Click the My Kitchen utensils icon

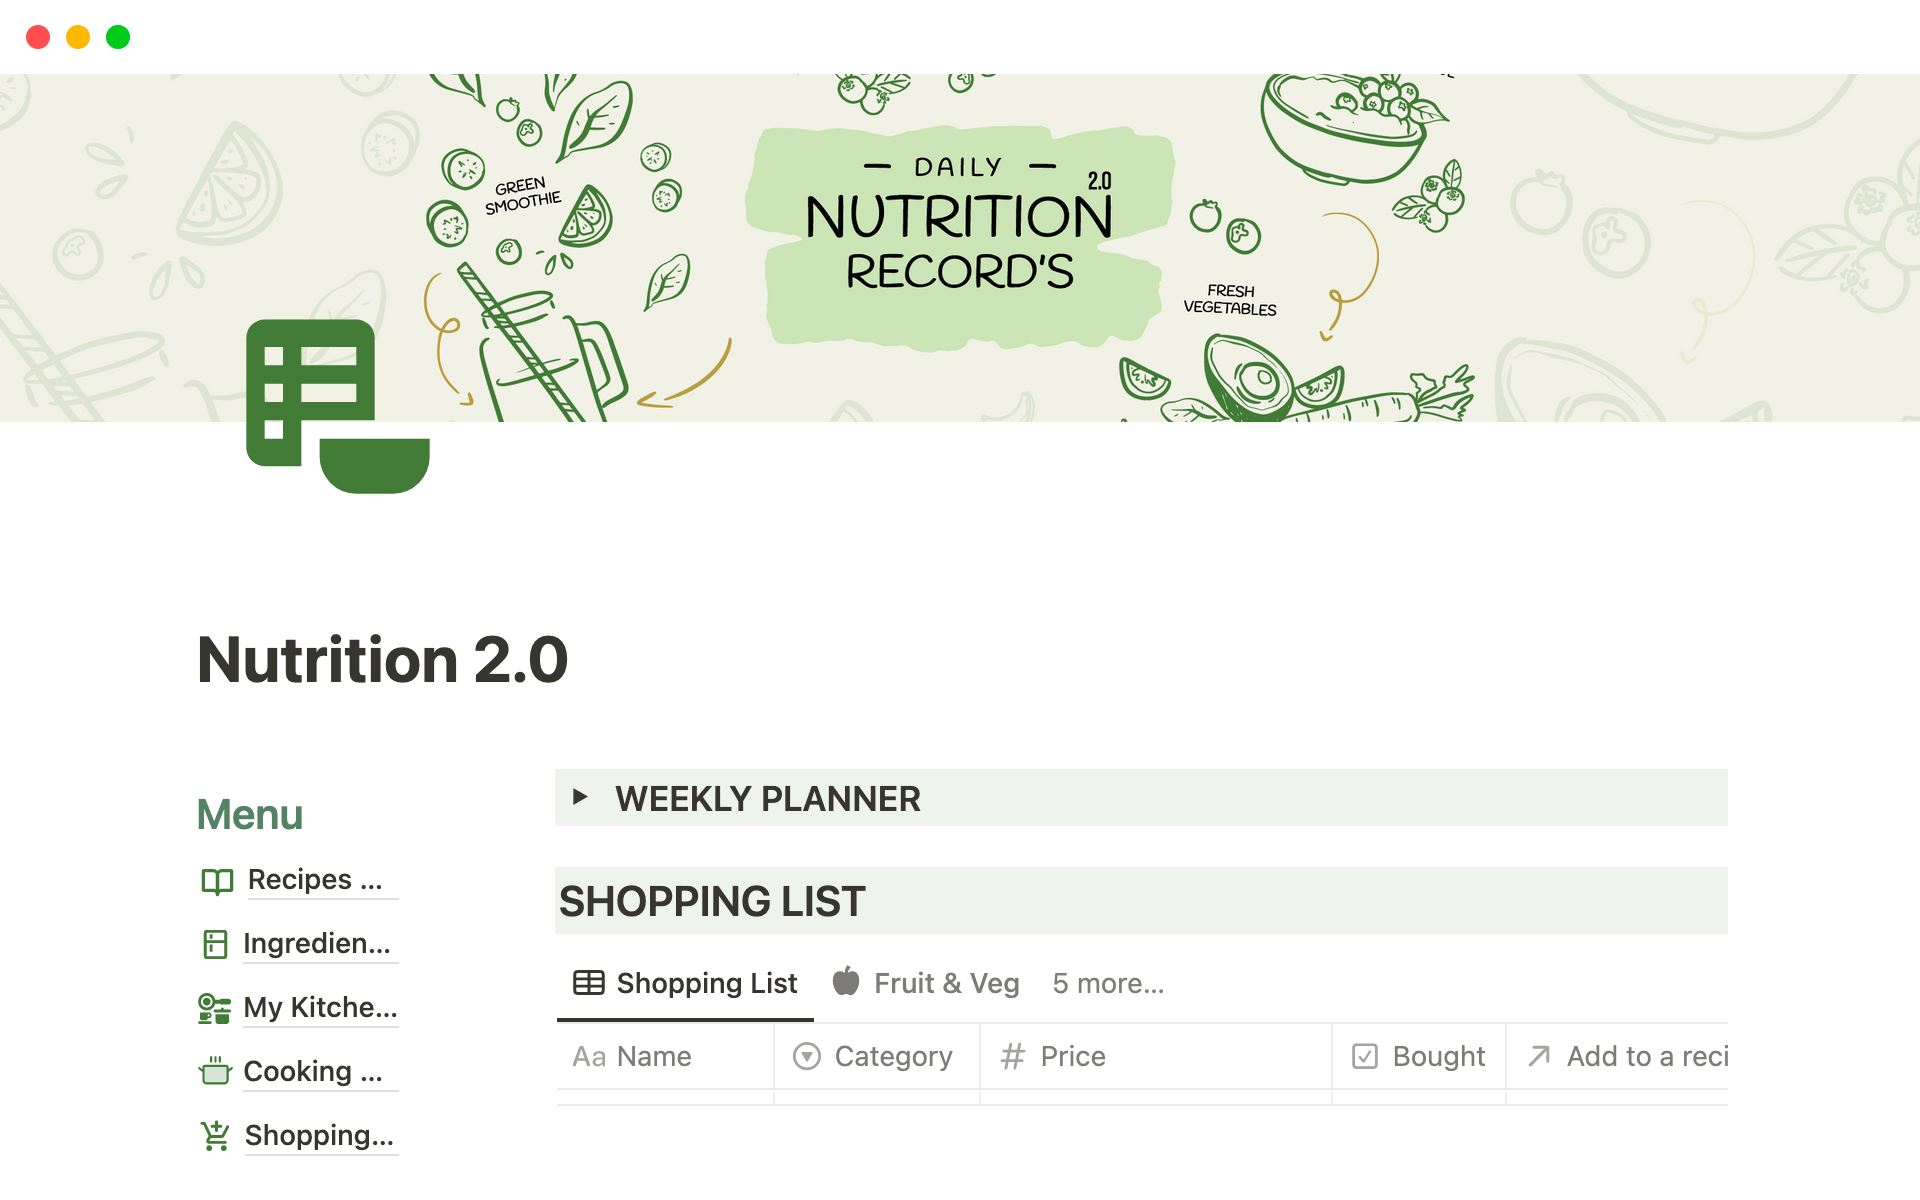tap(214, 1008)
